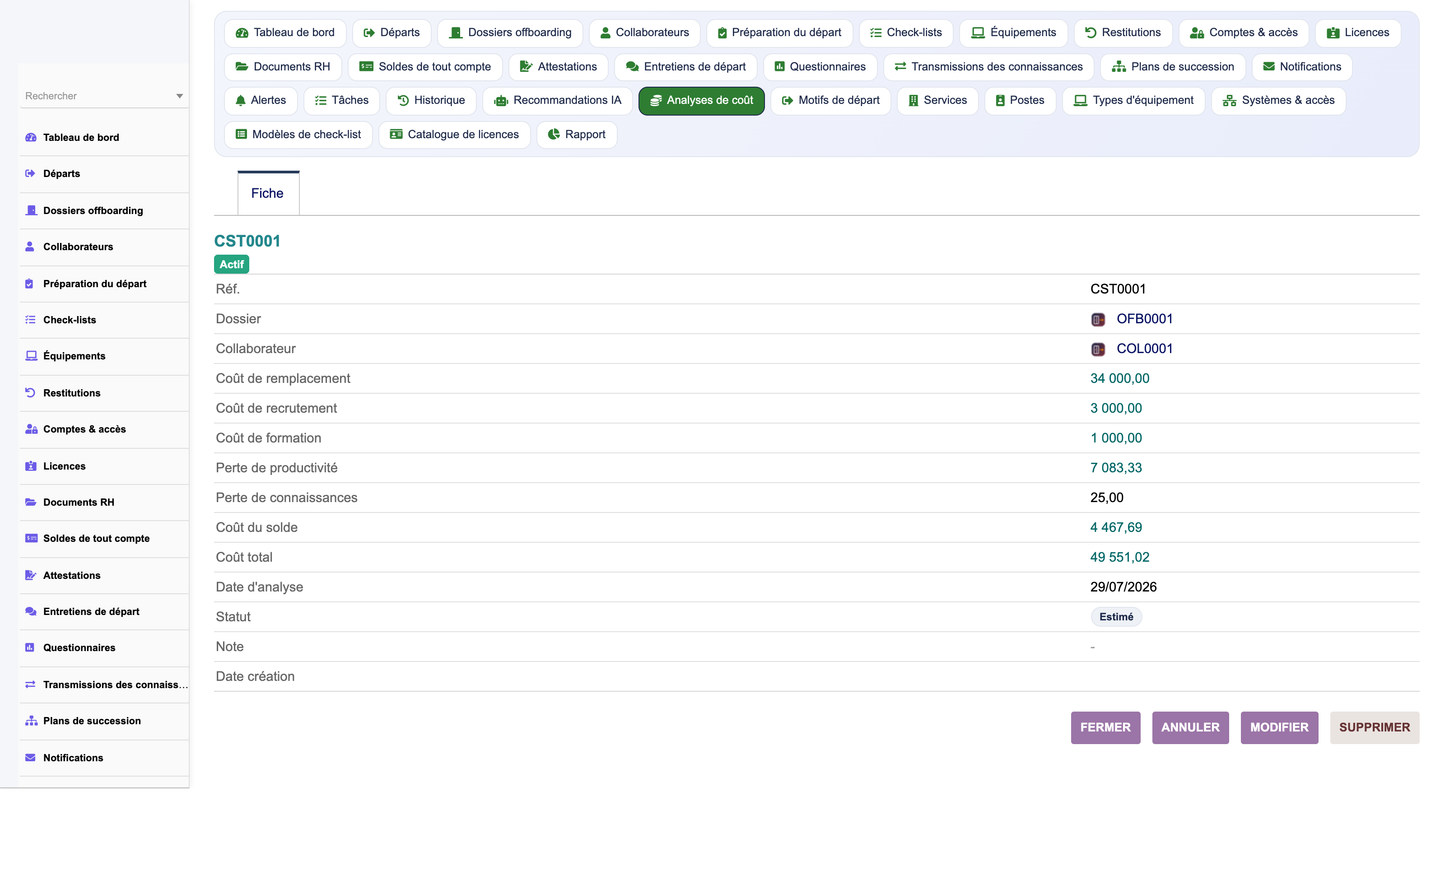The height and width of the screenshot is (894, 1445).
Task: Click the Actif status badge
Action: coord(232,265)
